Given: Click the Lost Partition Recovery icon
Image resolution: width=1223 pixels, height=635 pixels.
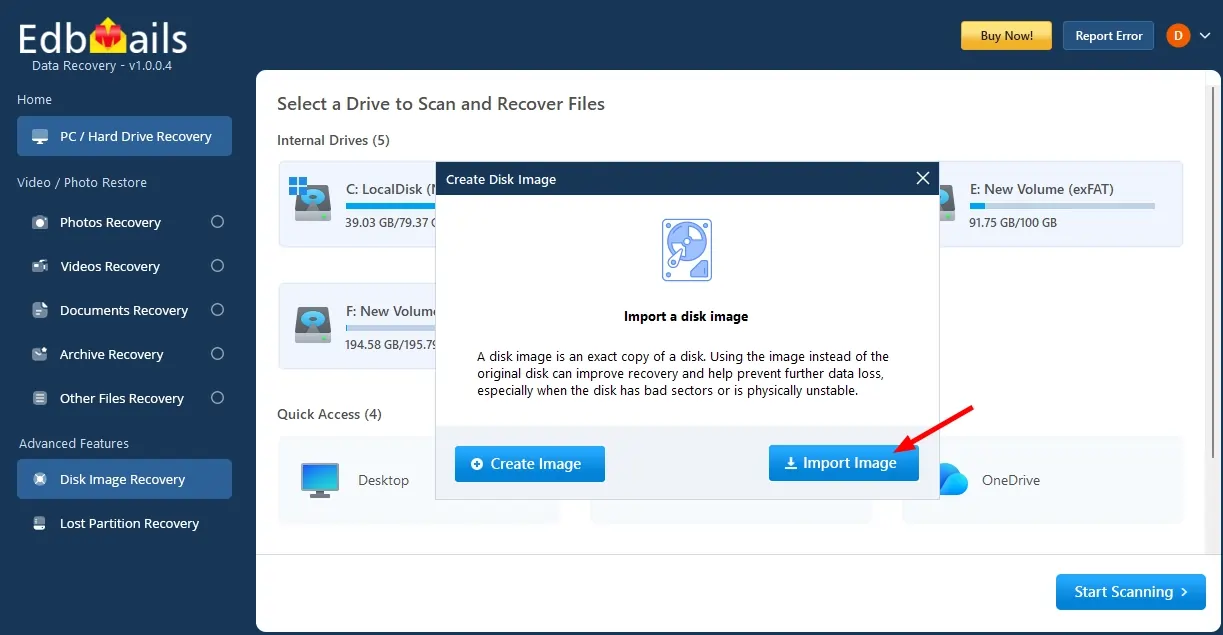Looking at the screenshot, I should [x=40, y=523].
